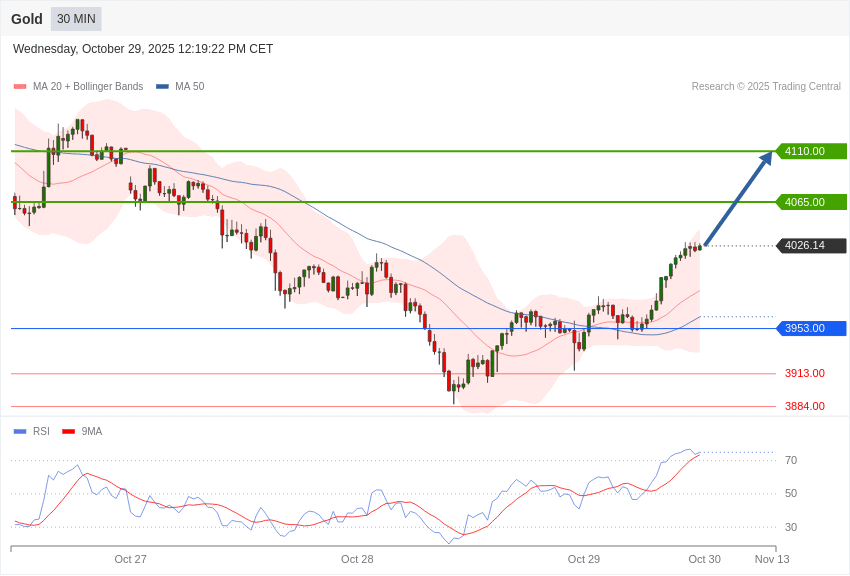The height and width of the screenshot is (576, 850).
Task: Click the 30 MIN timeframe badge
Action: 76,19
